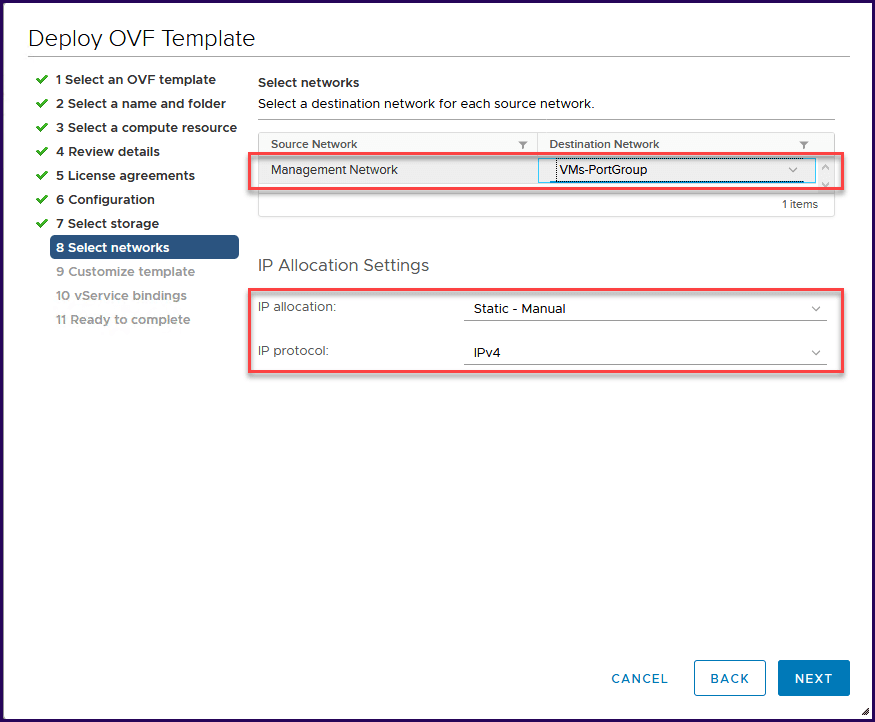This screenshot has height=722, width=875.
Task: Click the IP Allocation Settings heading
Action: (343, 266)
